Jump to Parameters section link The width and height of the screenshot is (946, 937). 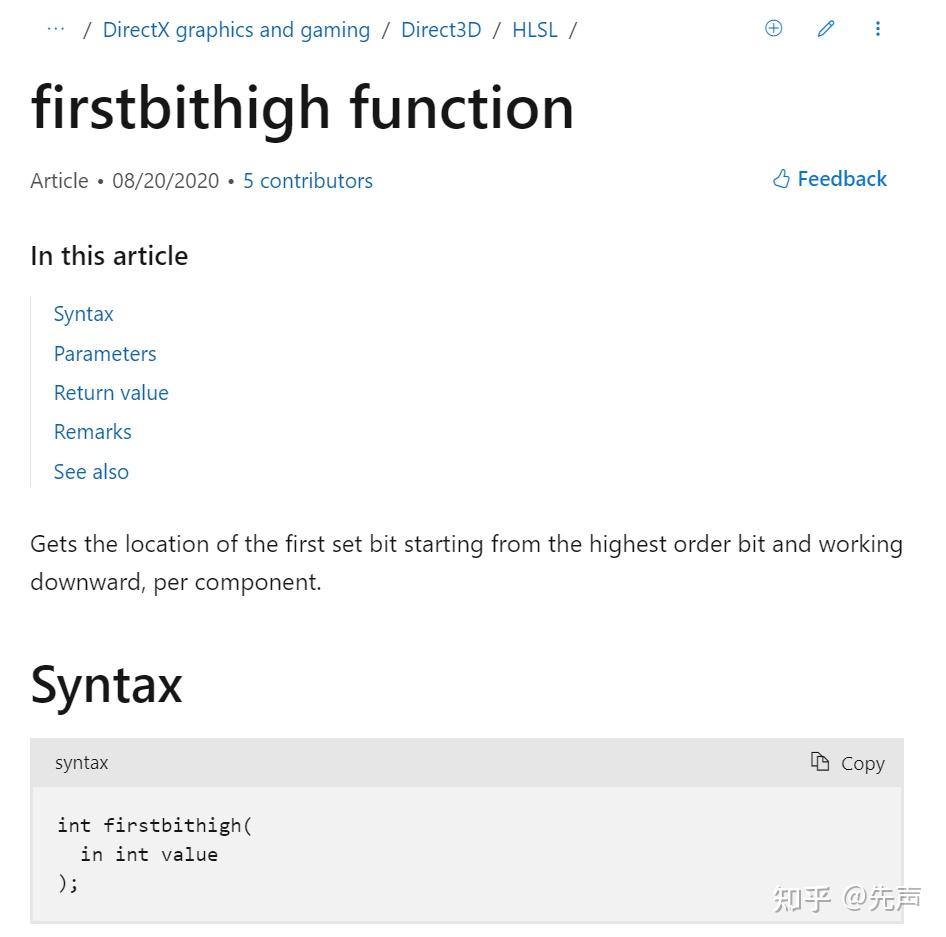point(105,354)
